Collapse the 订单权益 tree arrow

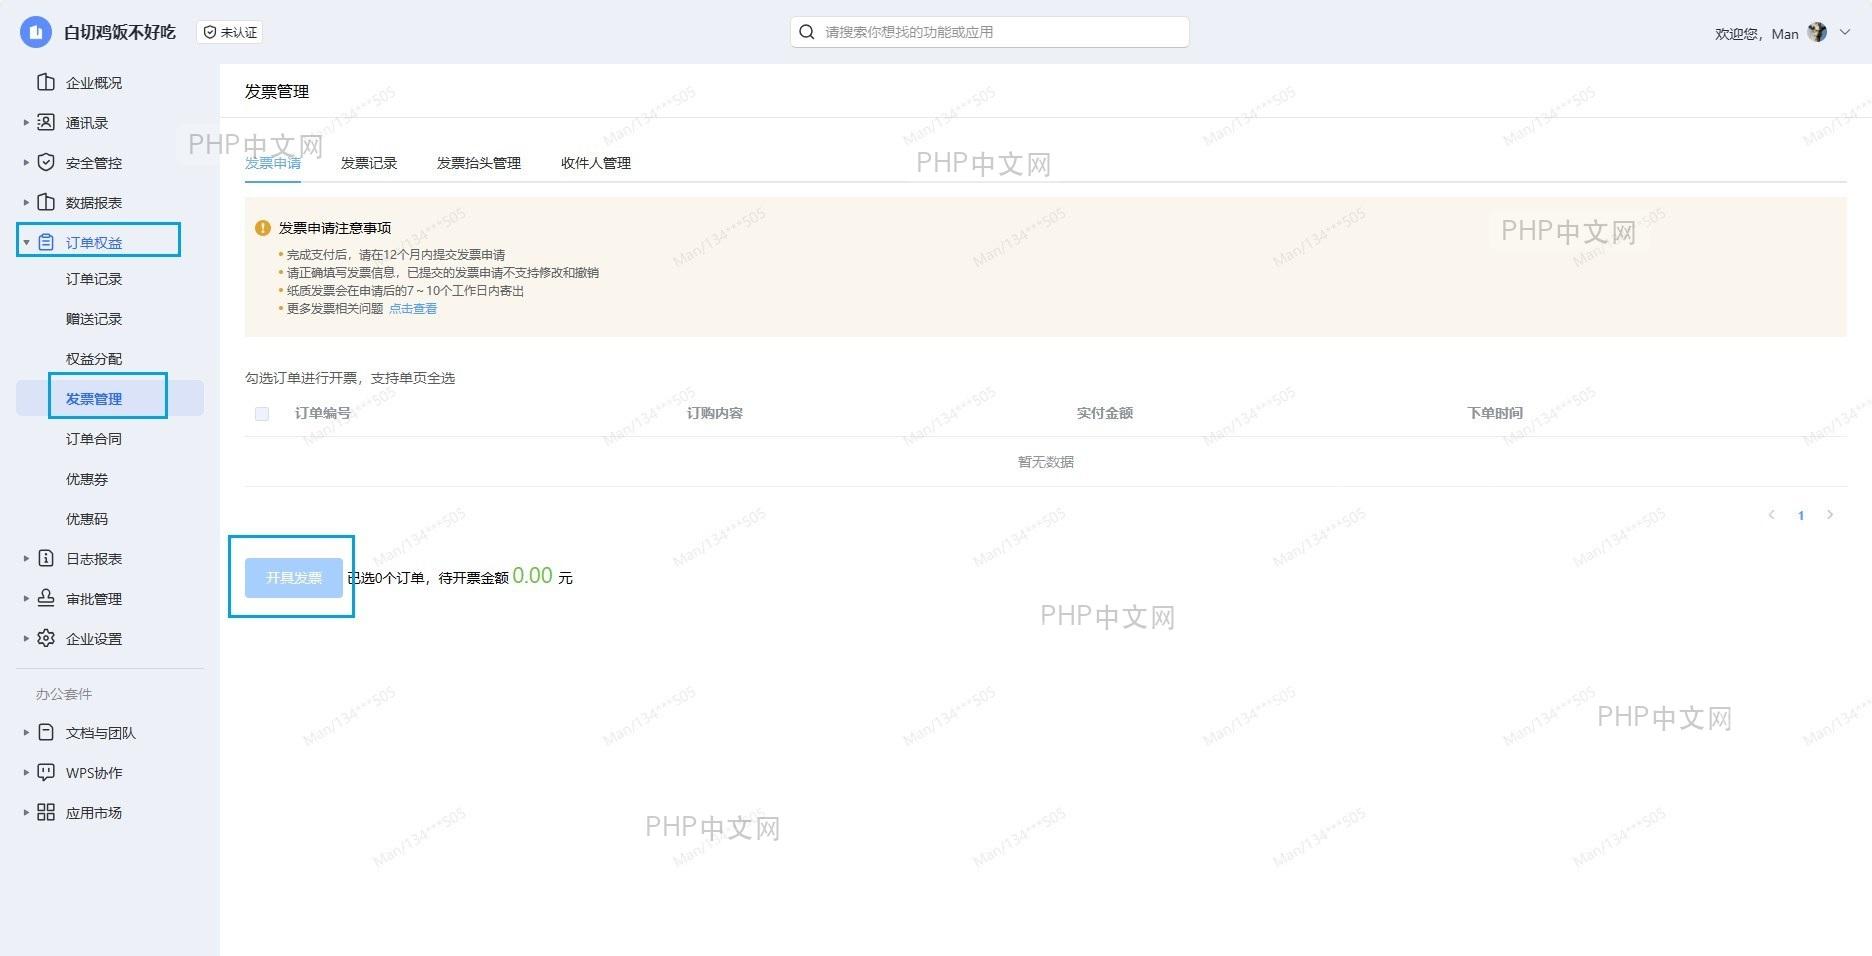point(26,242)
